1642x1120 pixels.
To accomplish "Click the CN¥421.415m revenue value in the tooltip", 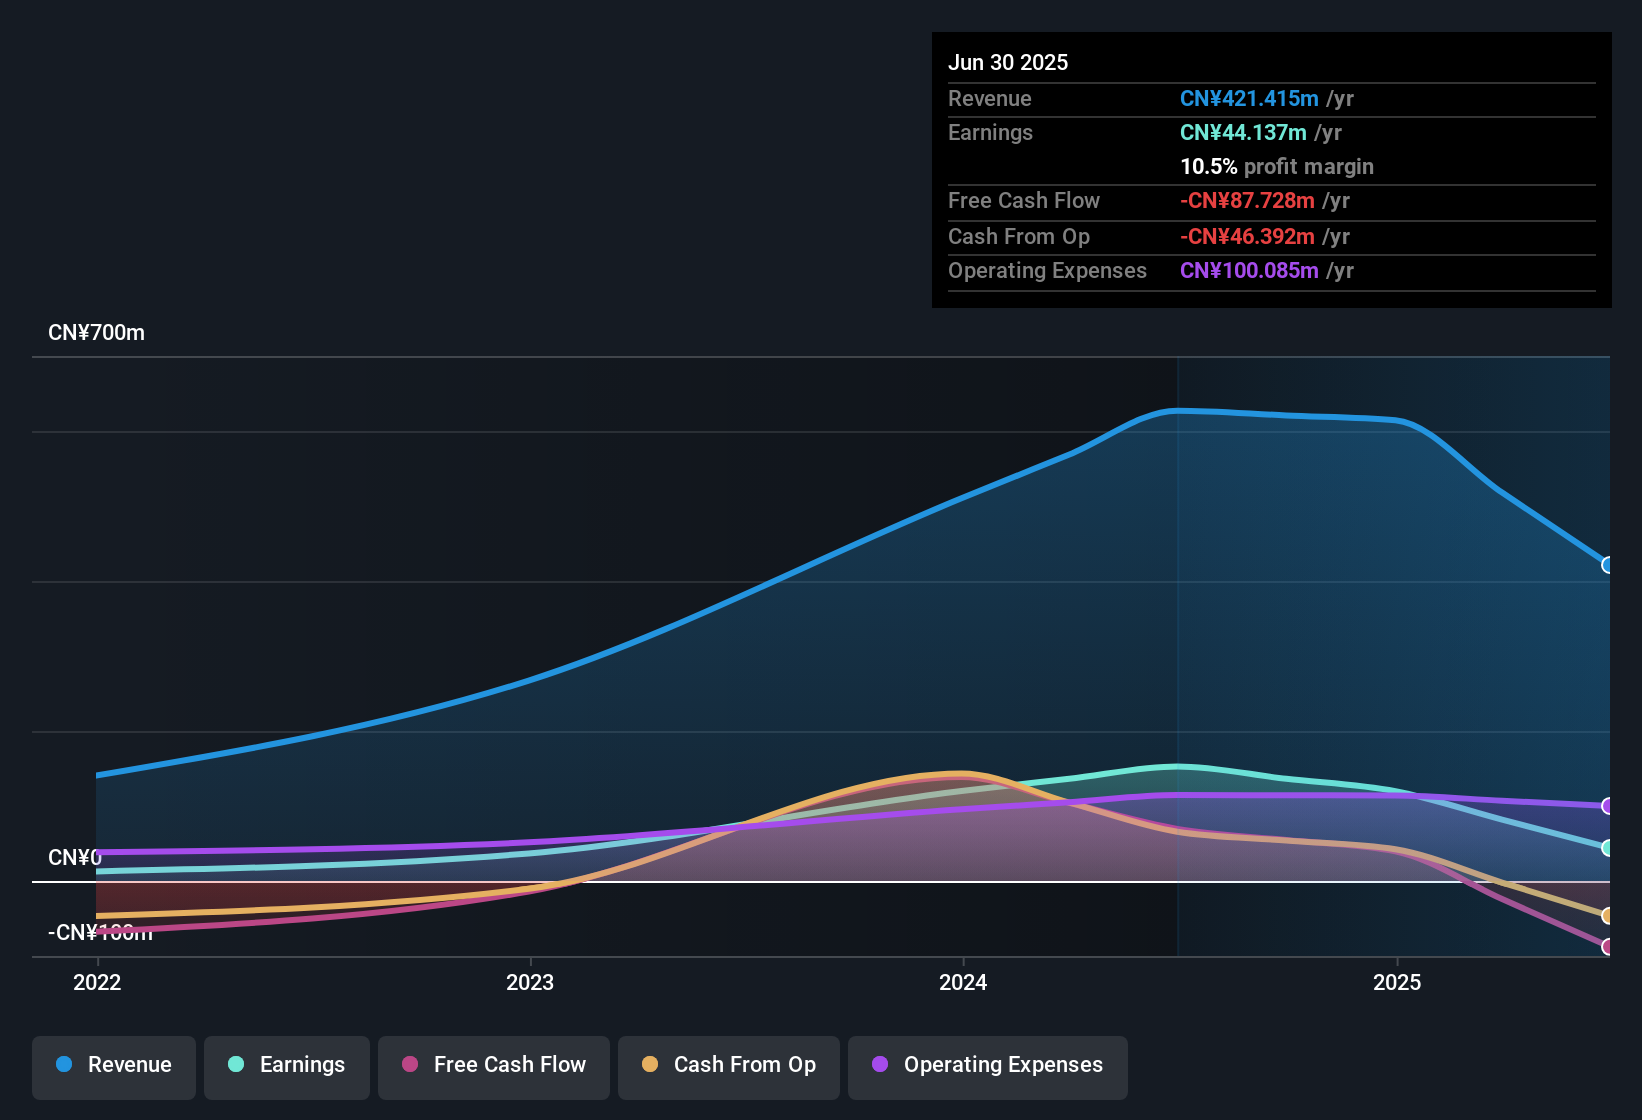I will [1248, 98].
